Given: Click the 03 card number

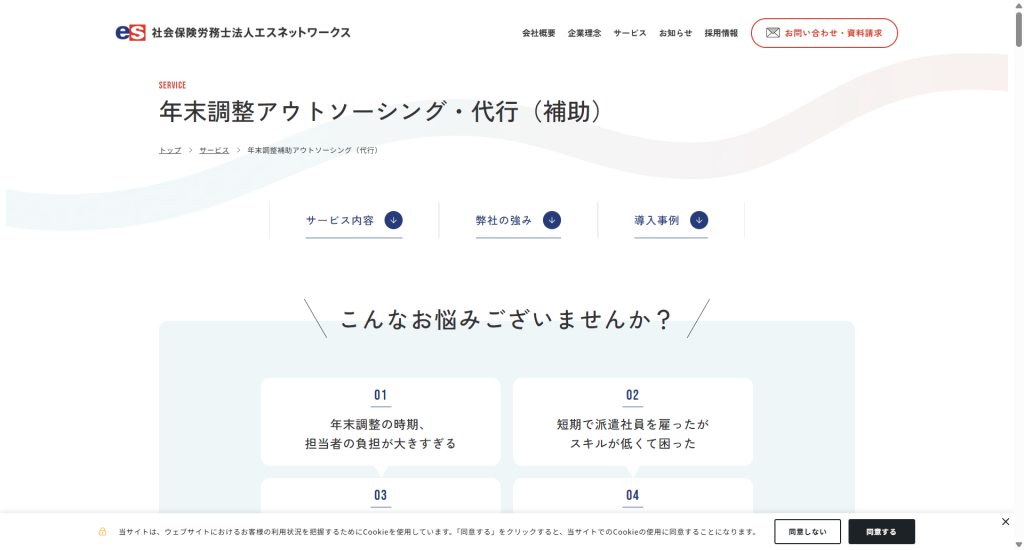Looking at the screenshot, I should coord(381,495).
